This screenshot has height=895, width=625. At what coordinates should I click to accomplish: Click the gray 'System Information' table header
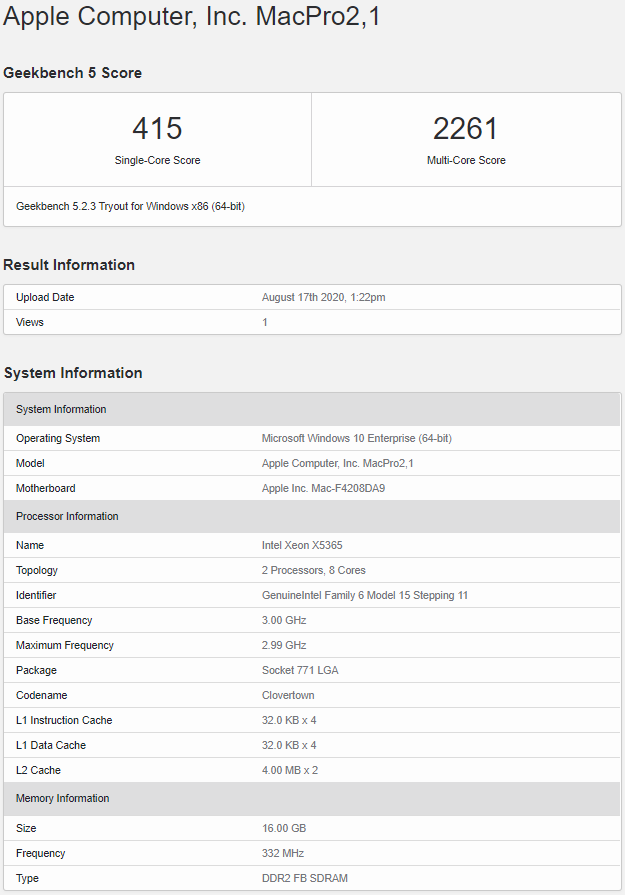(312, 409)
